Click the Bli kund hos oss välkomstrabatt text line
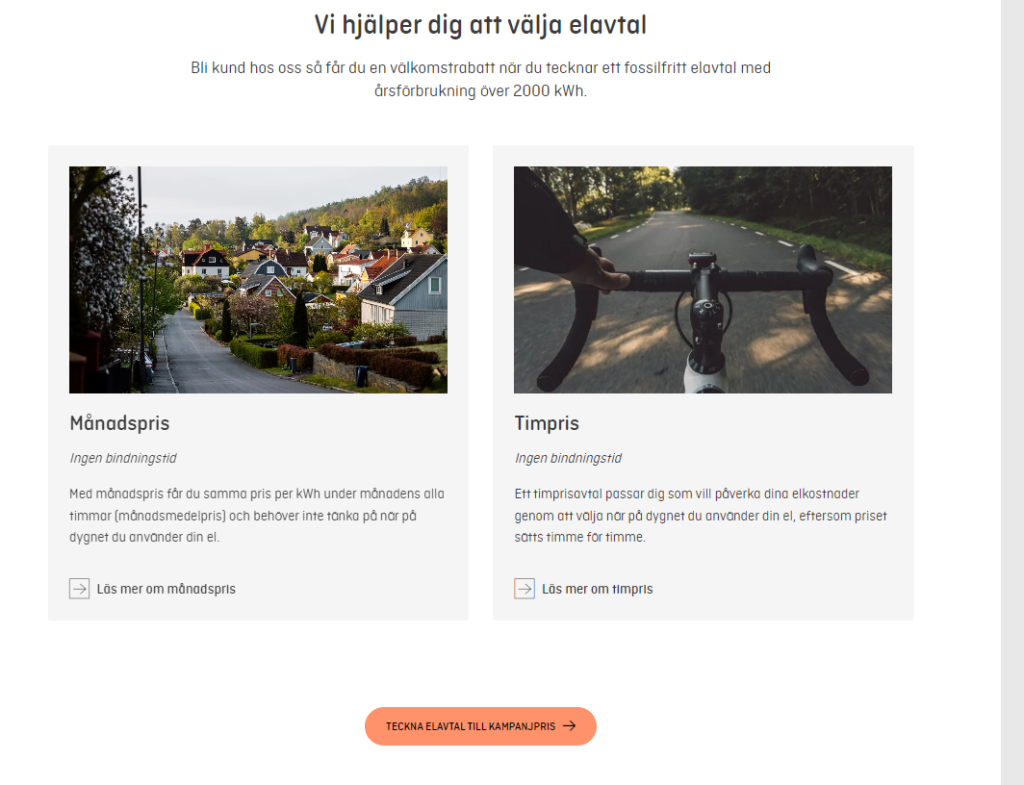Screen dimensions: 1024x785 point(481,68)
